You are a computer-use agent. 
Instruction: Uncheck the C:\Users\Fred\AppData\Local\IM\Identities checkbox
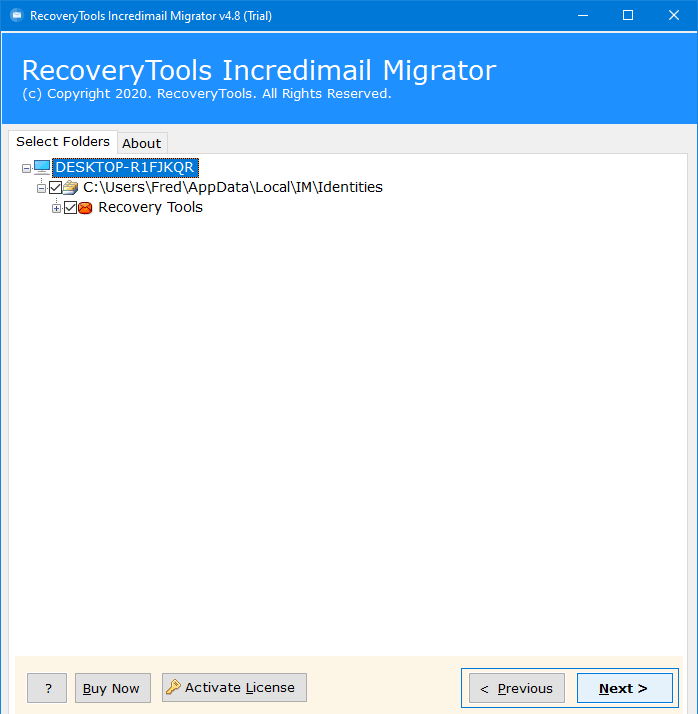pyautogui.click(x=56, y=188)
